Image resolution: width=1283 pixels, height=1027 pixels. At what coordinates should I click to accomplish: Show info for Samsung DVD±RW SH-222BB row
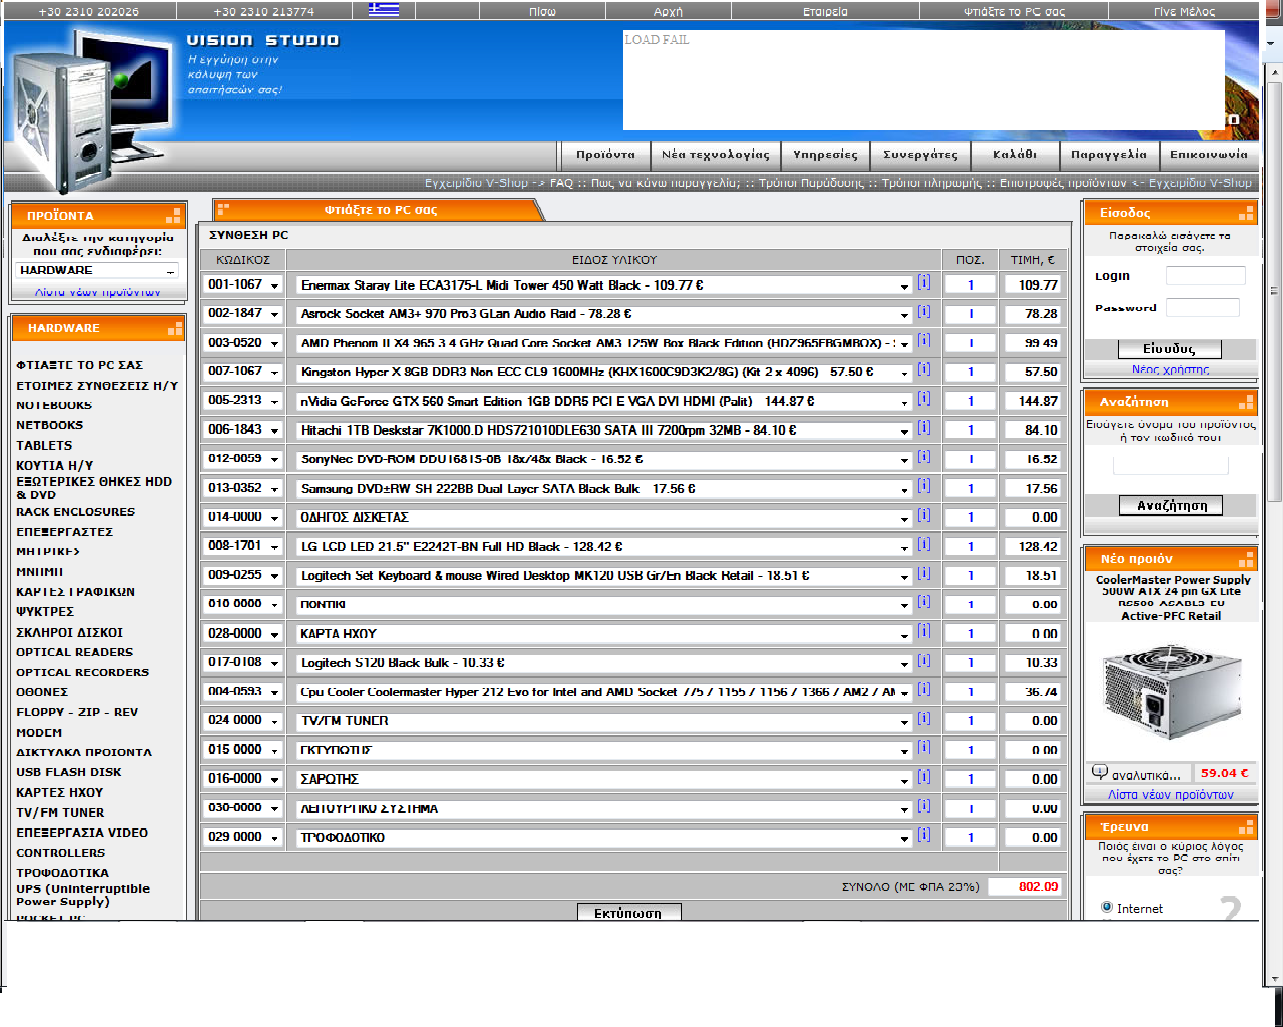pos(924,486)
